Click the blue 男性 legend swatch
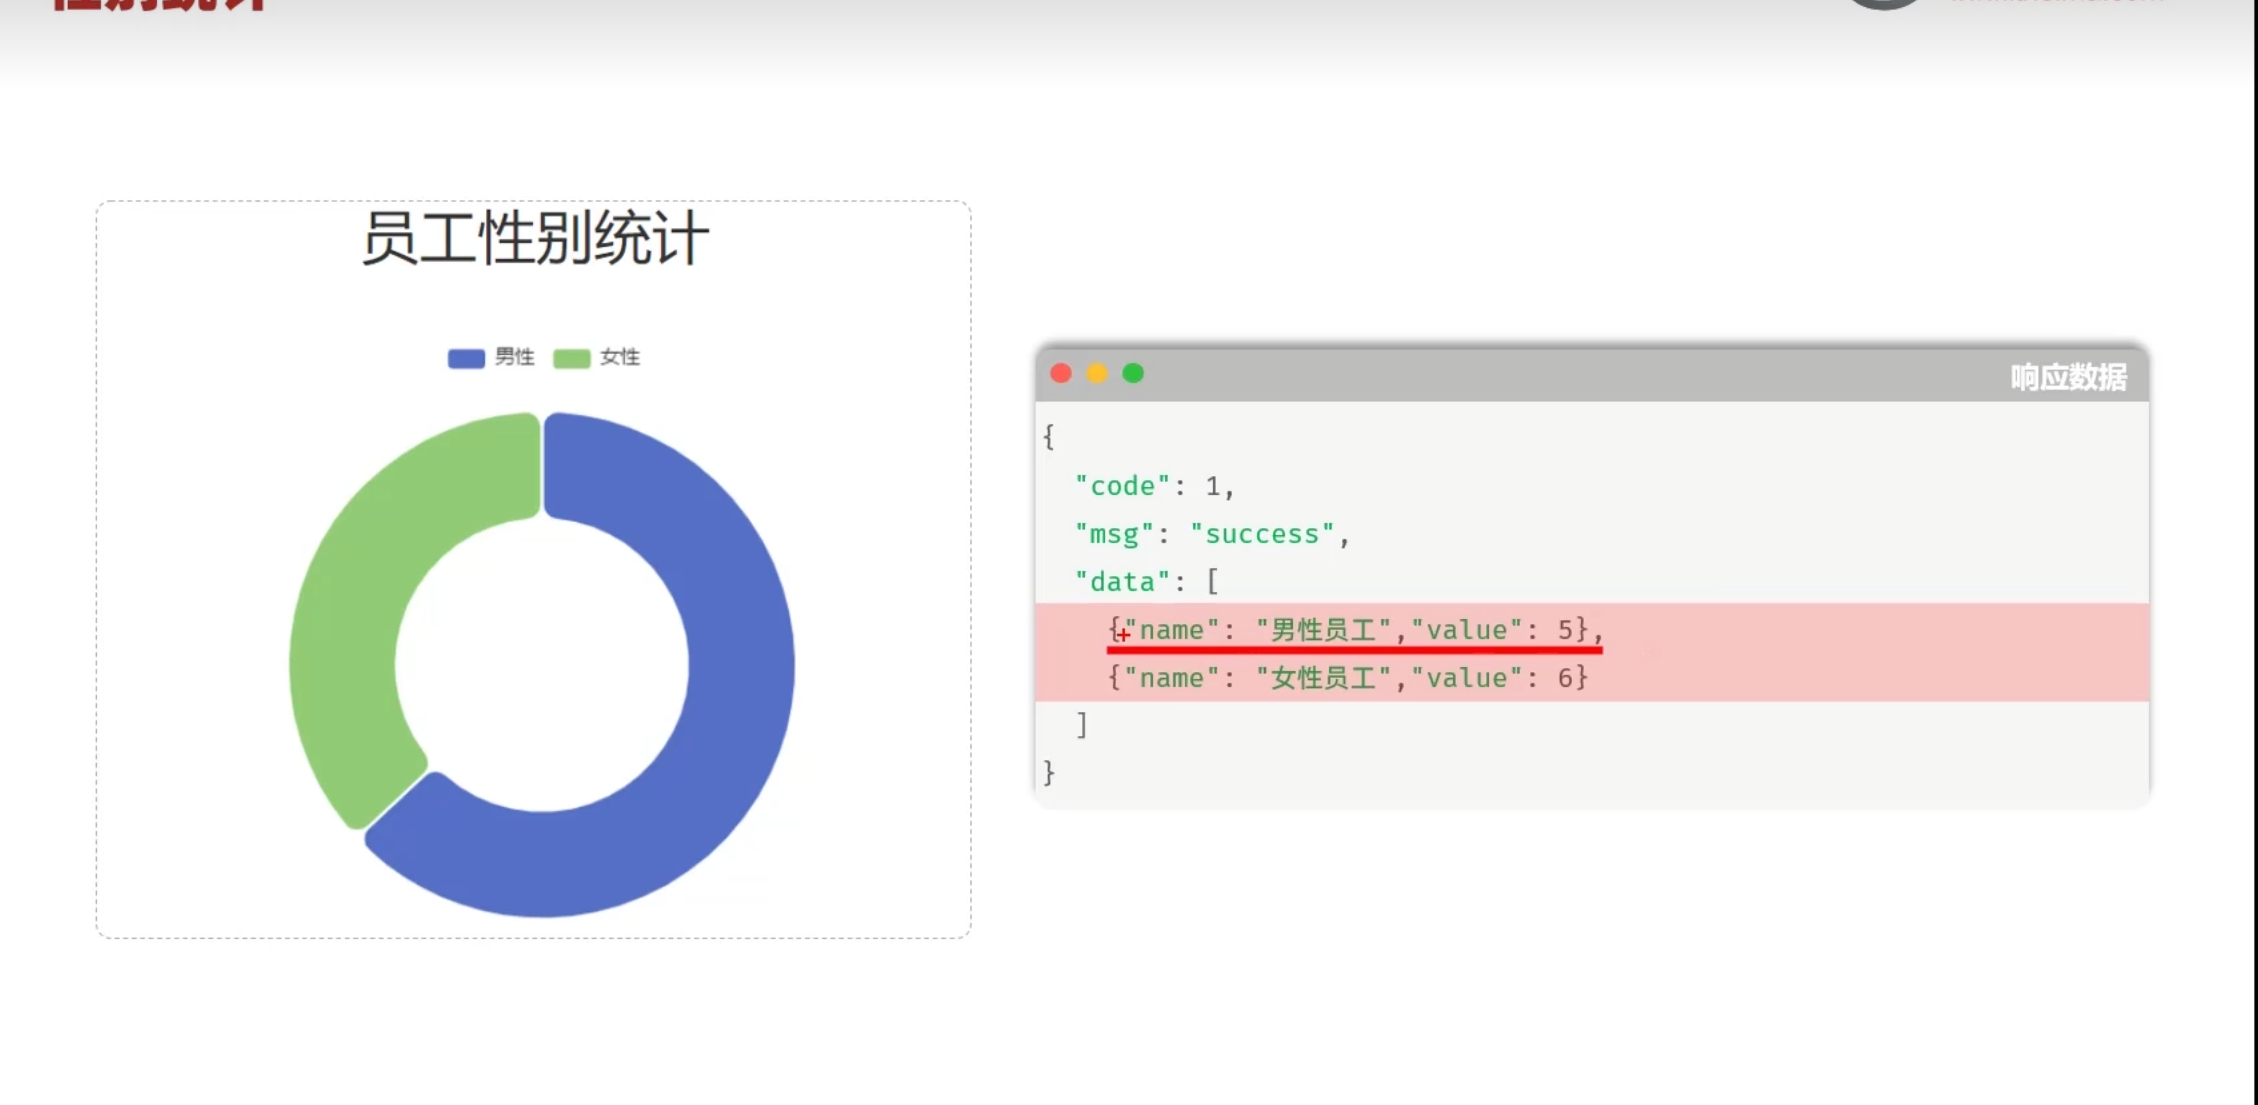 466,358
